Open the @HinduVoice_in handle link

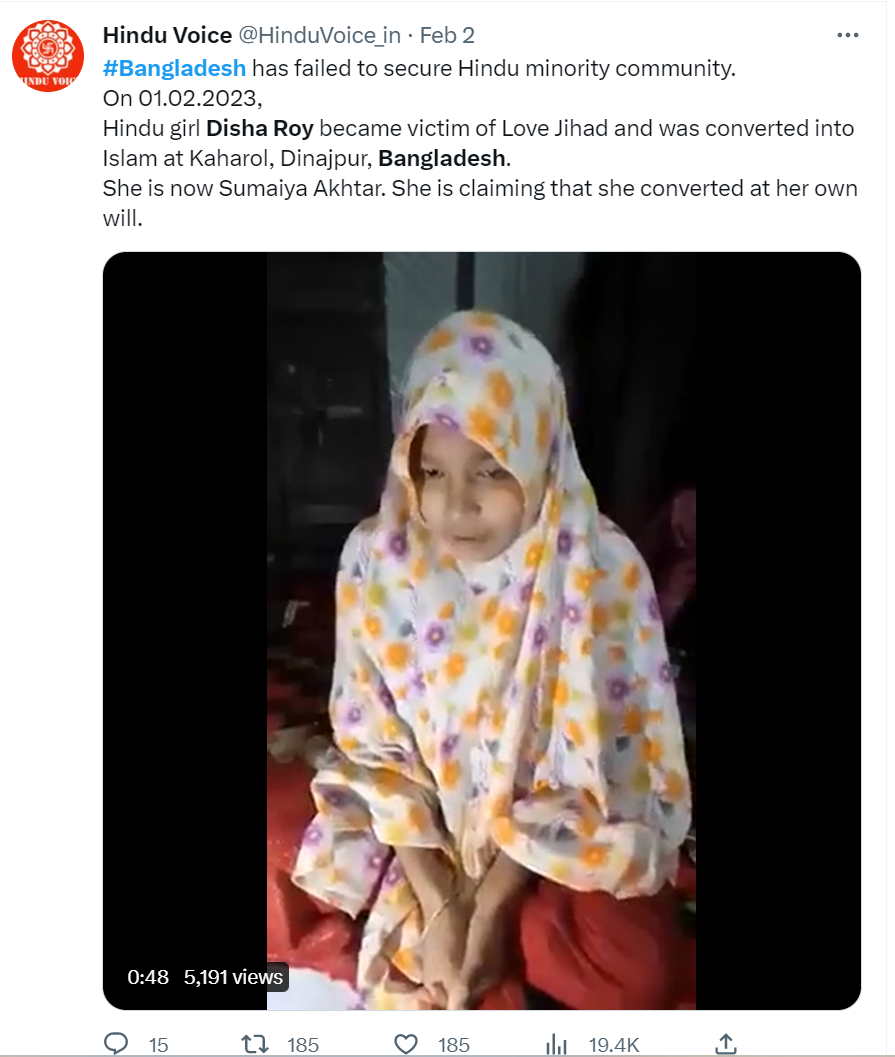click(319, 36)
